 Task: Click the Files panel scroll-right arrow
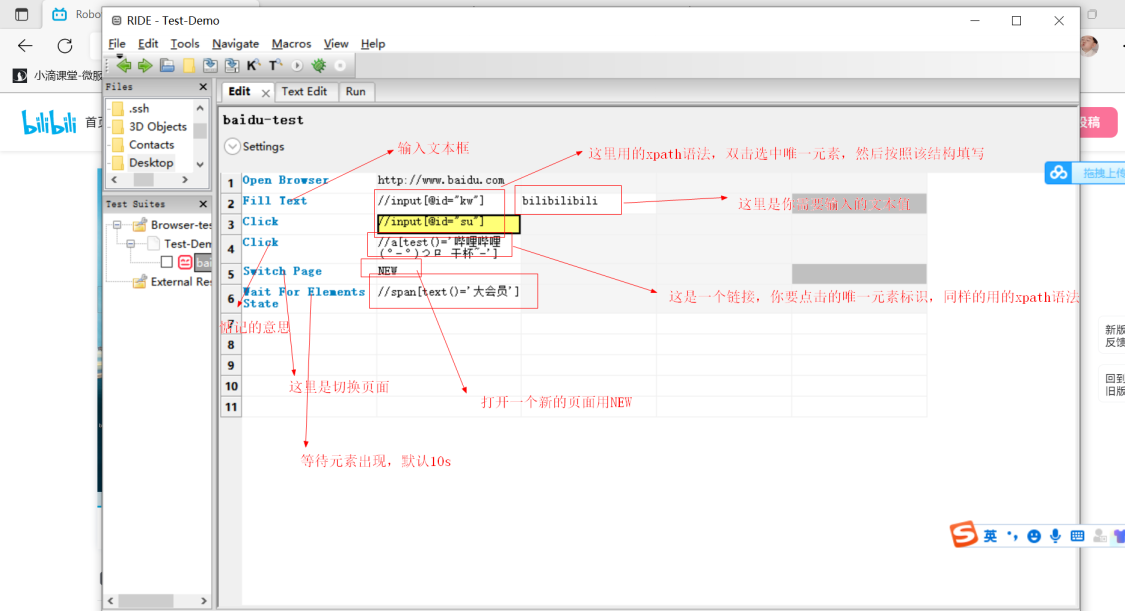click(185, 179)
